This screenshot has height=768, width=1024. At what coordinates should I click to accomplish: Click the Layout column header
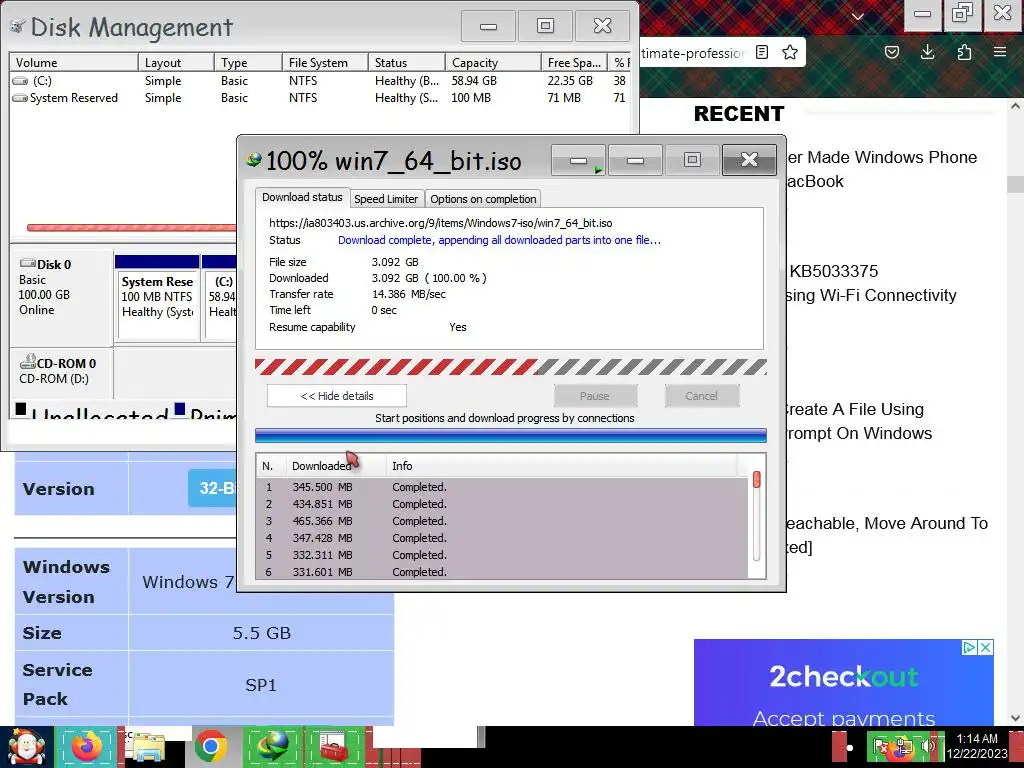(176, 63)
